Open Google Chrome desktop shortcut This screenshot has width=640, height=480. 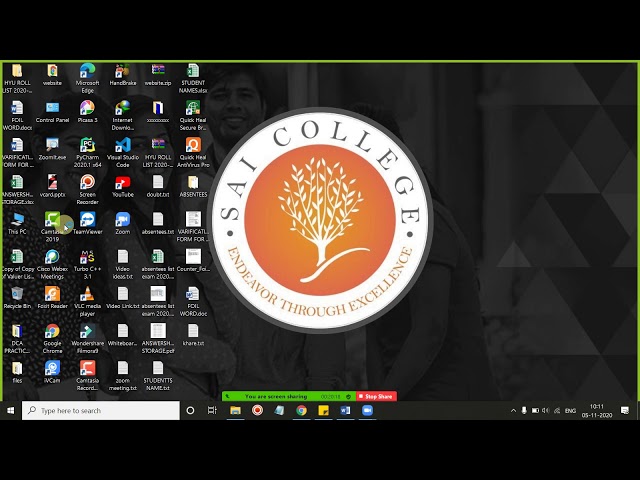pos(52,339)
